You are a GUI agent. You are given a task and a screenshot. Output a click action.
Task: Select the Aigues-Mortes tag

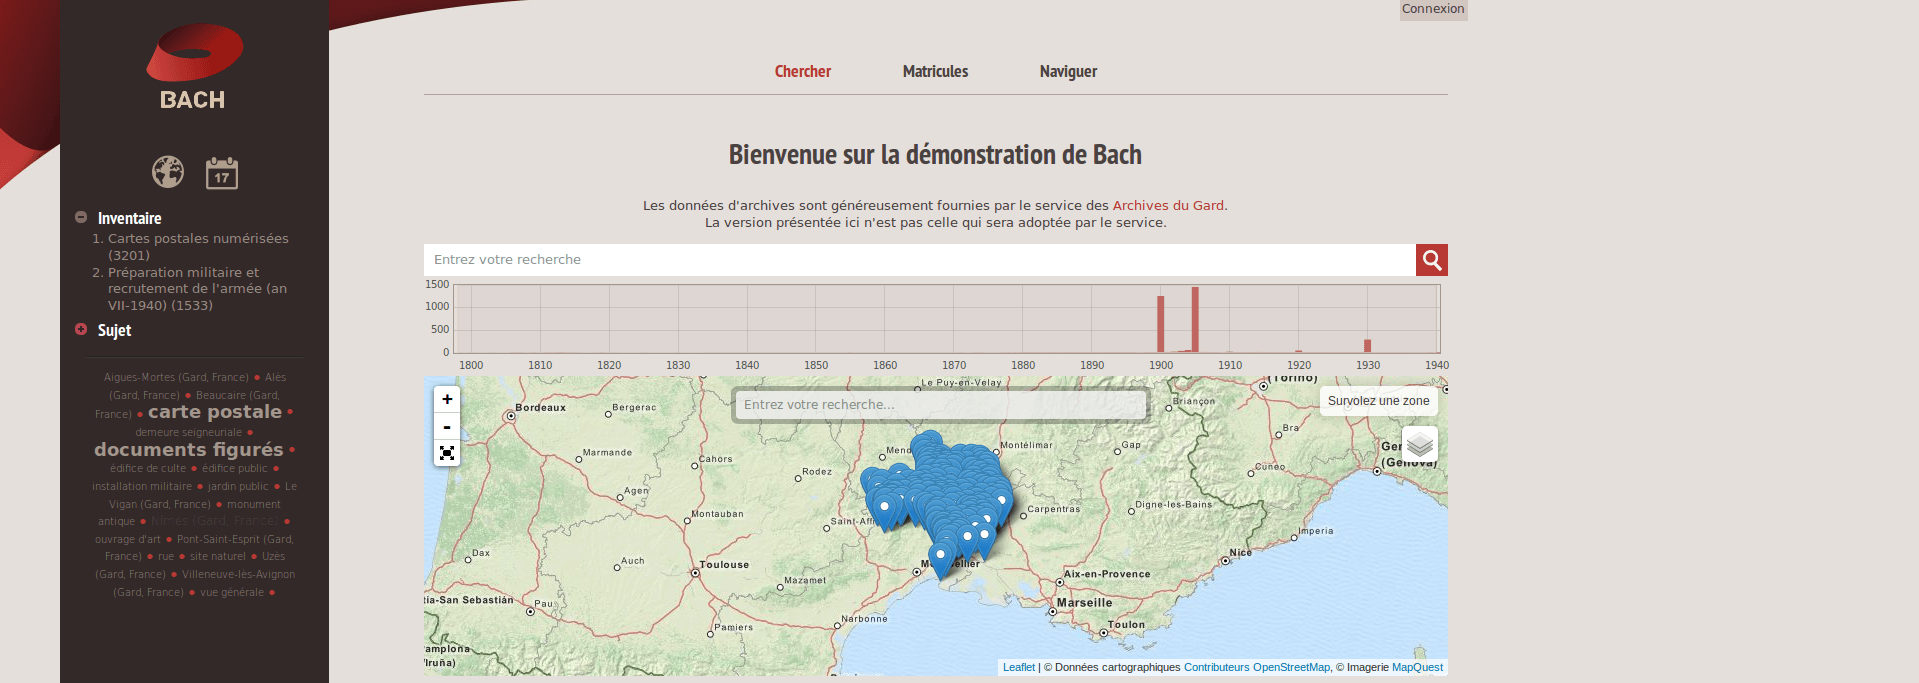pyautogui.click(x=176, y=378)
